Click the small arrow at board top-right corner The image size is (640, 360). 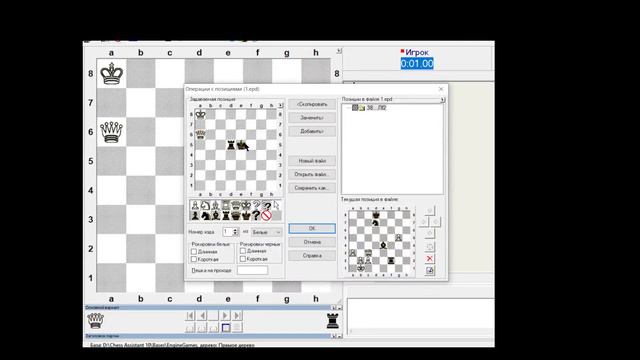click(339, 51)
